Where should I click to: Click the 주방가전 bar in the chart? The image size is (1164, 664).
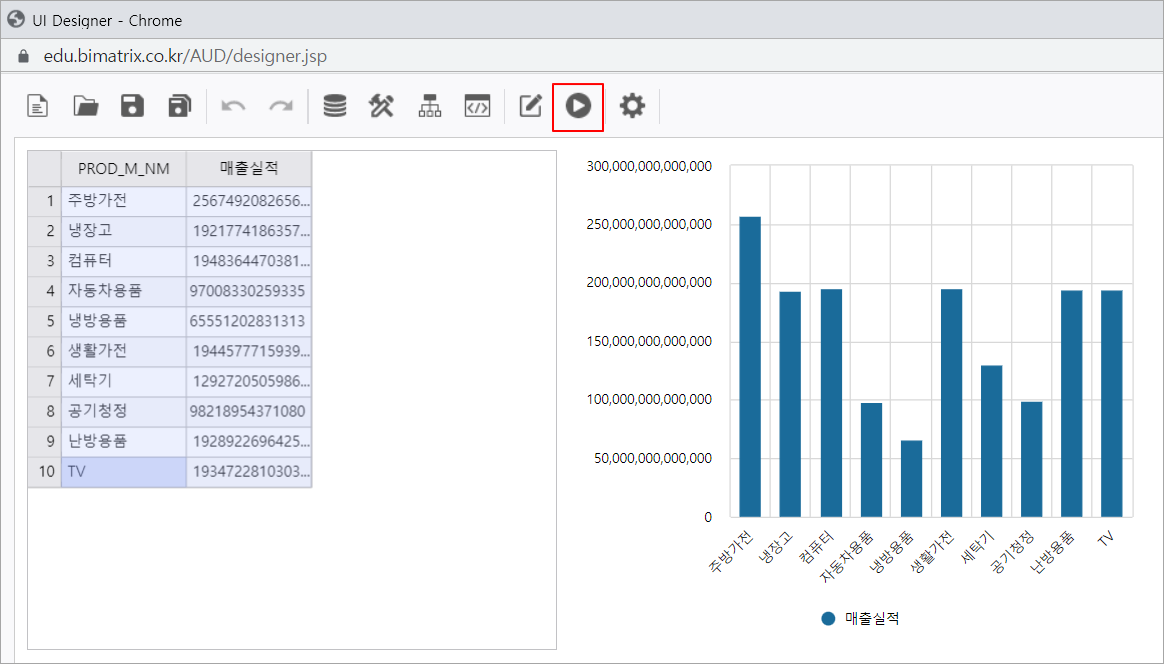750,366
